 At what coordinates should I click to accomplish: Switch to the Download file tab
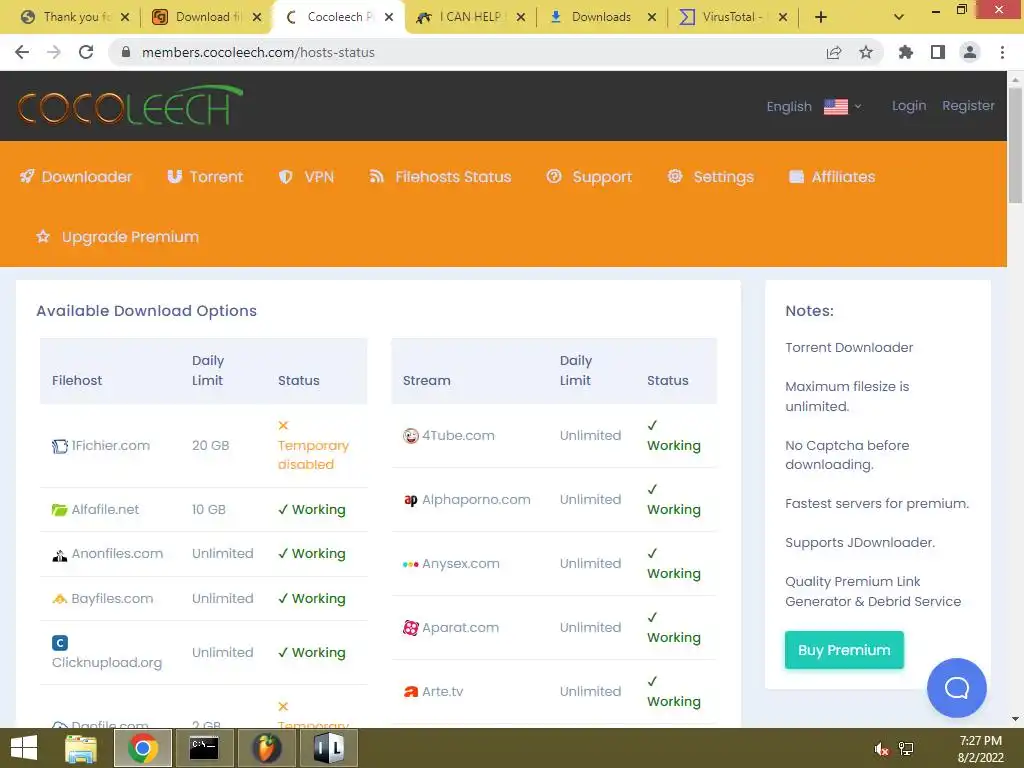coord(206,17)
